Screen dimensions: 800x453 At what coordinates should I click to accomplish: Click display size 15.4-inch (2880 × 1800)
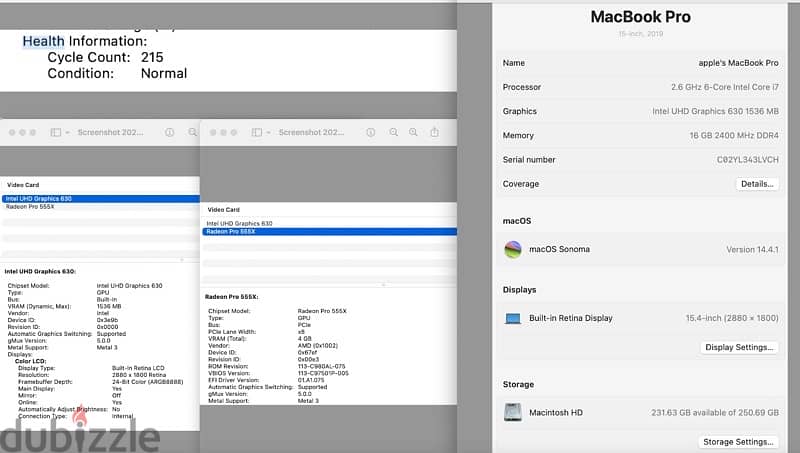coord(732,318)
